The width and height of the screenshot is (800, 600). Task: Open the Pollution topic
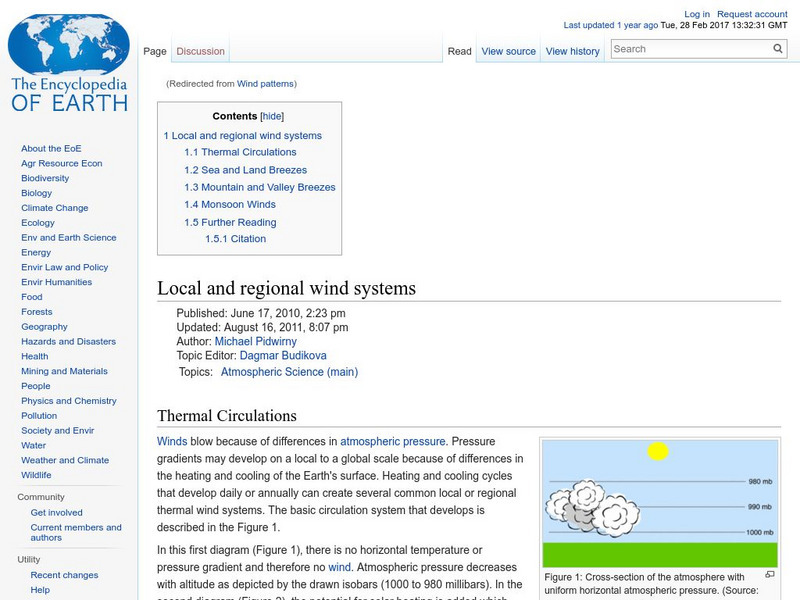pyautogui.click(x=39, y=415)
